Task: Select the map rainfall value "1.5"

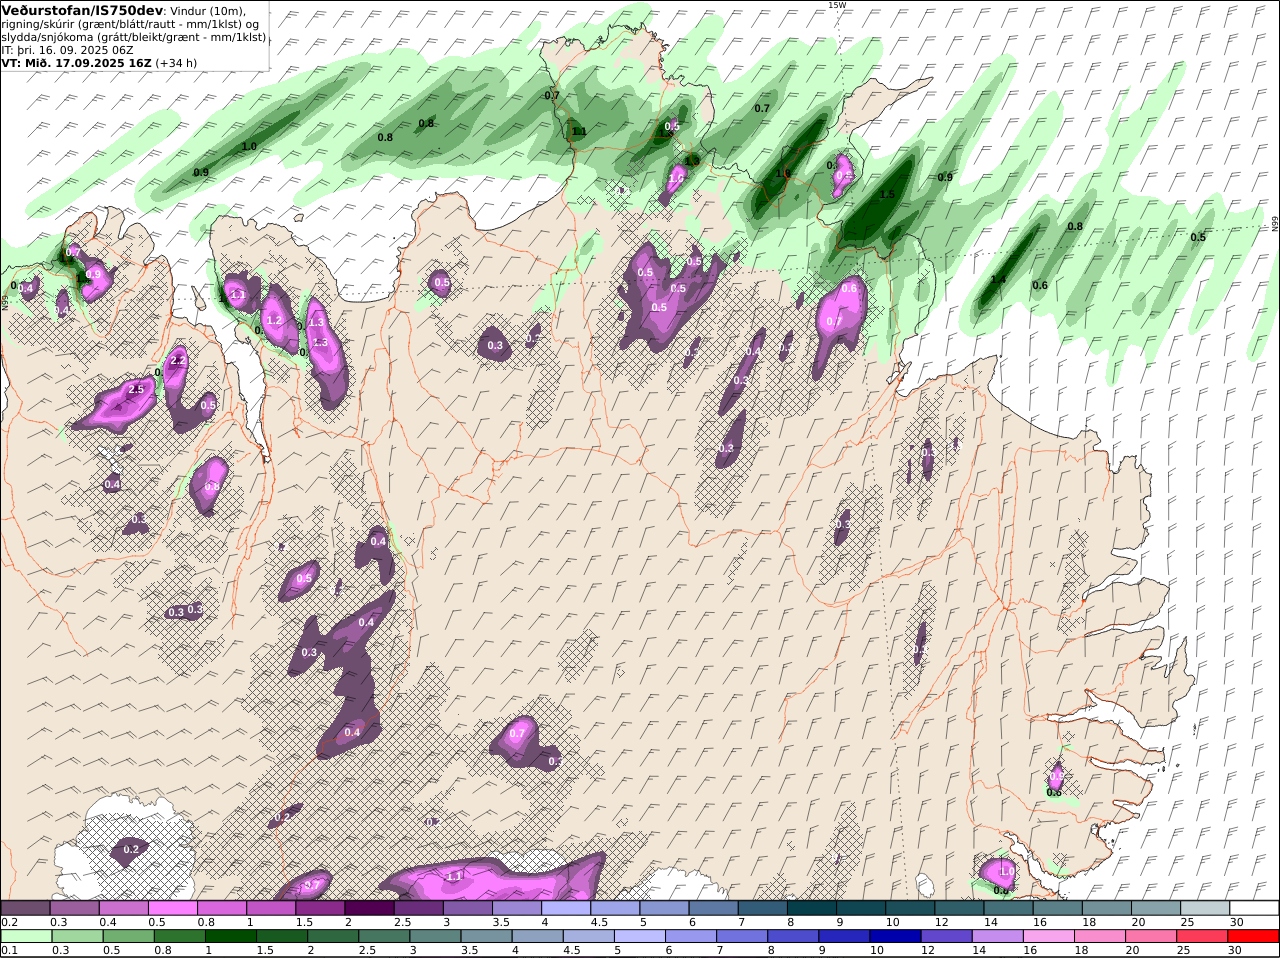Action: click(x=887, y=194)
